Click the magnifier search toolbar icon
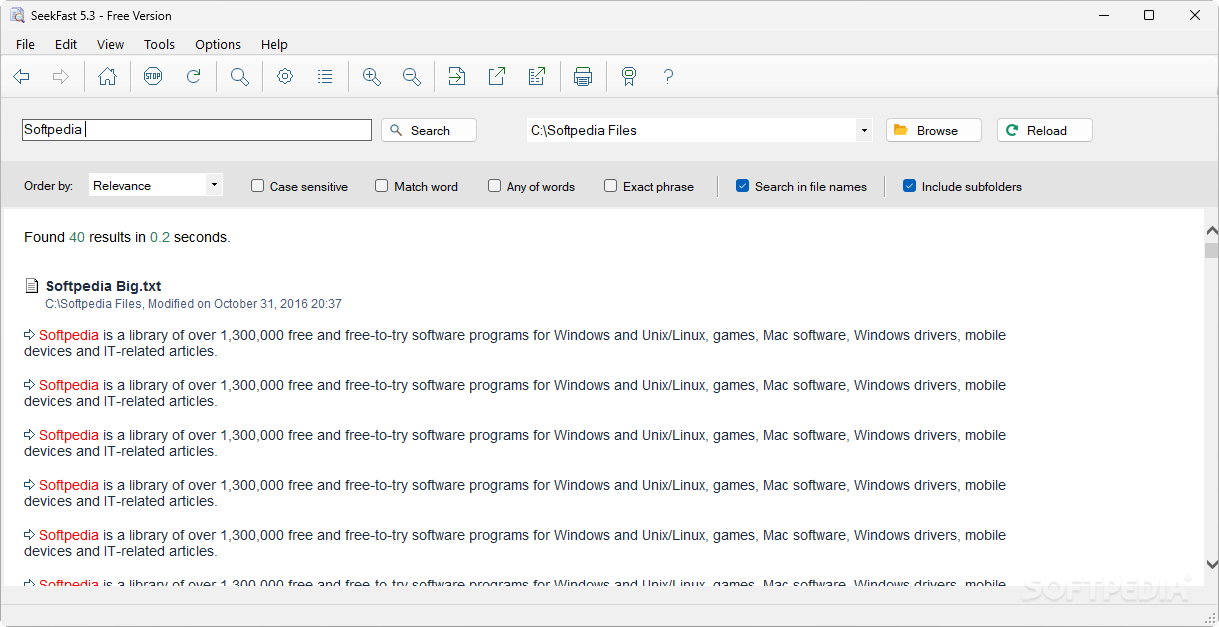Image resolution: width=1219 pixels, height=627 pixels. click(240, 77)
